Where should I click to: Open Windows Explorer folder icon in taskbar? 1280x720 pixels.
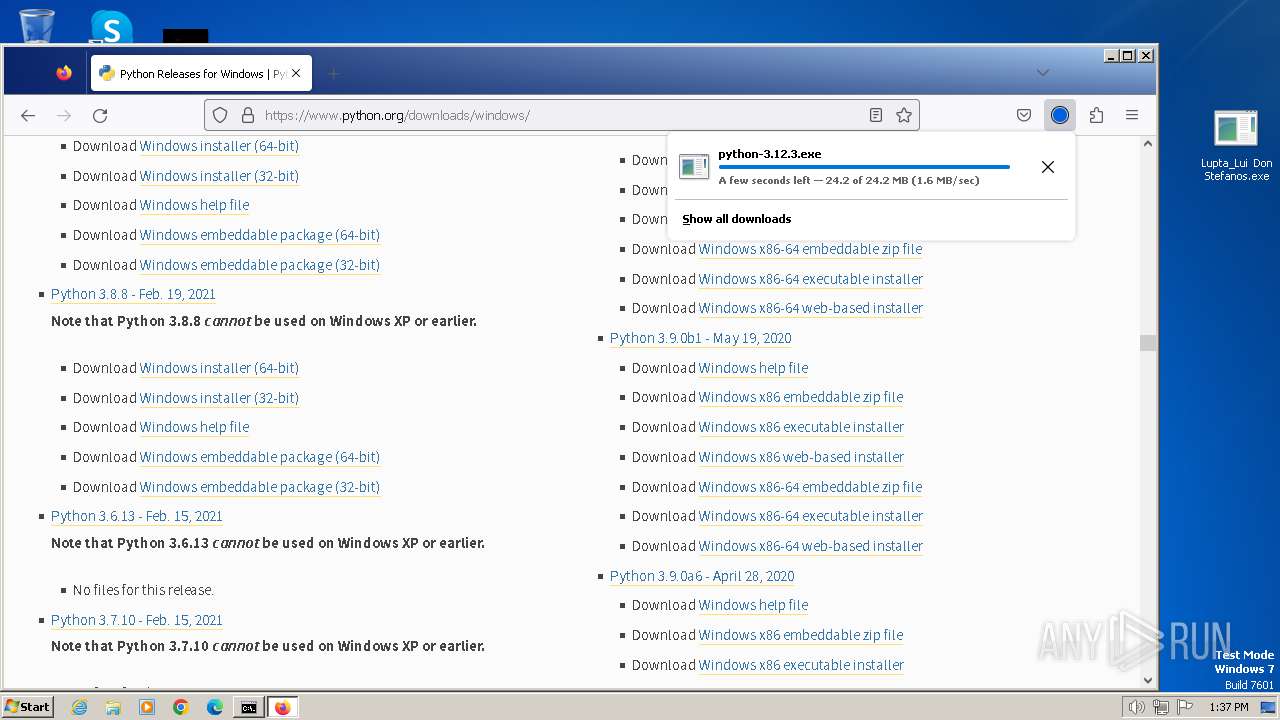pos(113,707)
